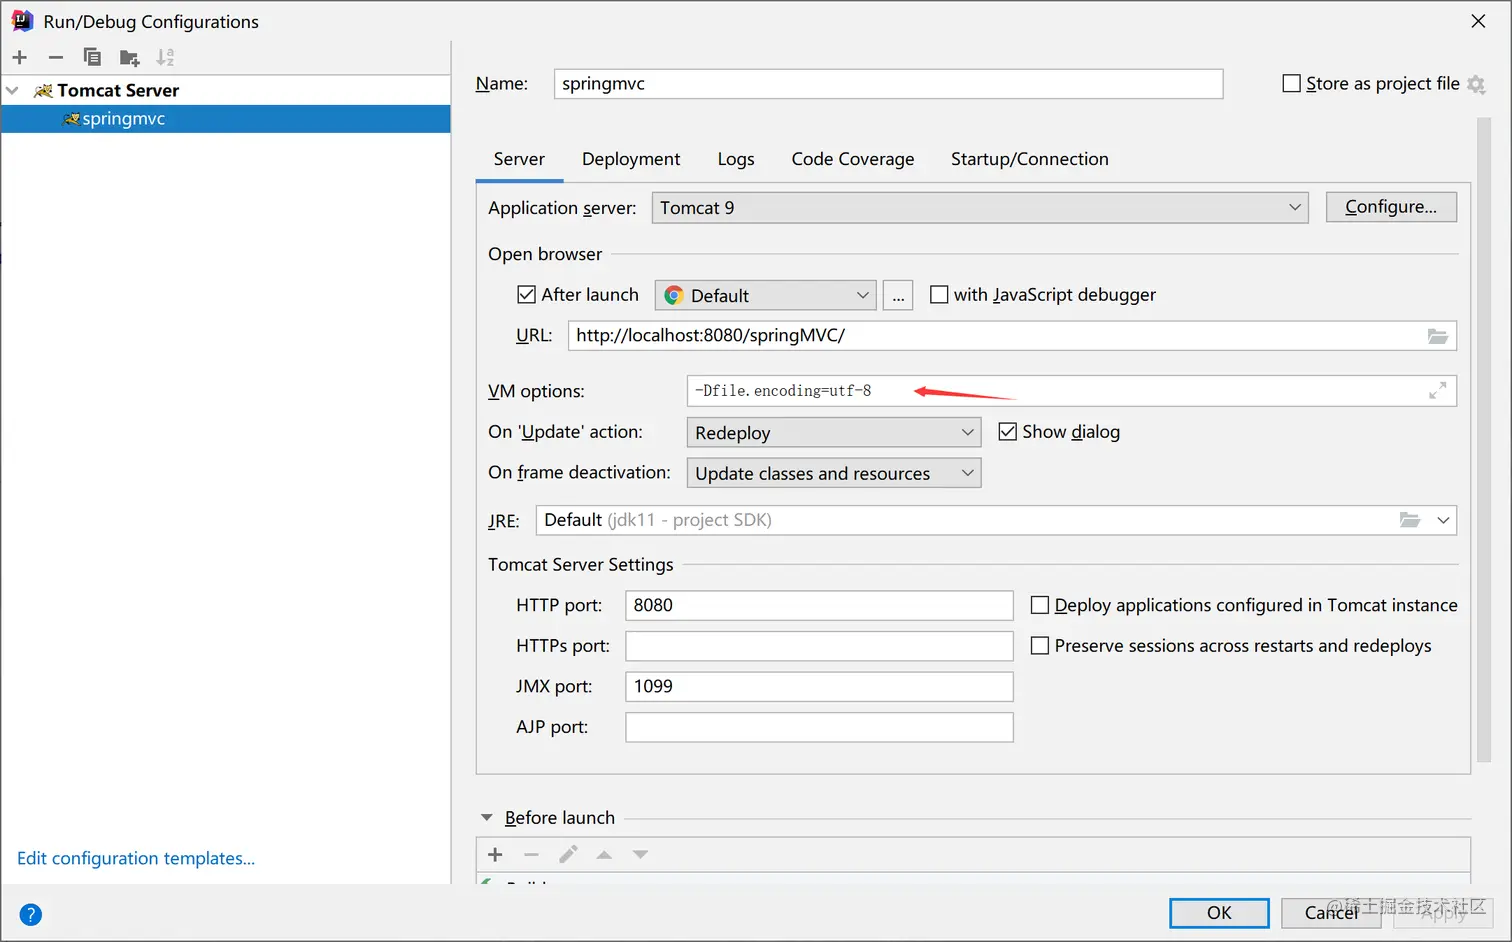Screen dimensions: 1512x942
Task: Open the On 'Update' action Redeploy dropdown
Action: pos(834,432)
